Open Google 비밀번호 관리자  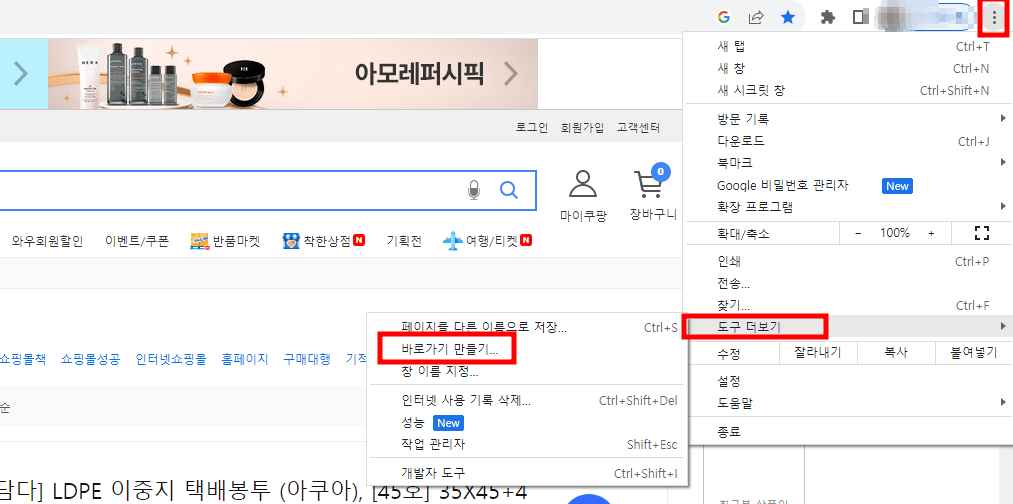coord(848,185)
